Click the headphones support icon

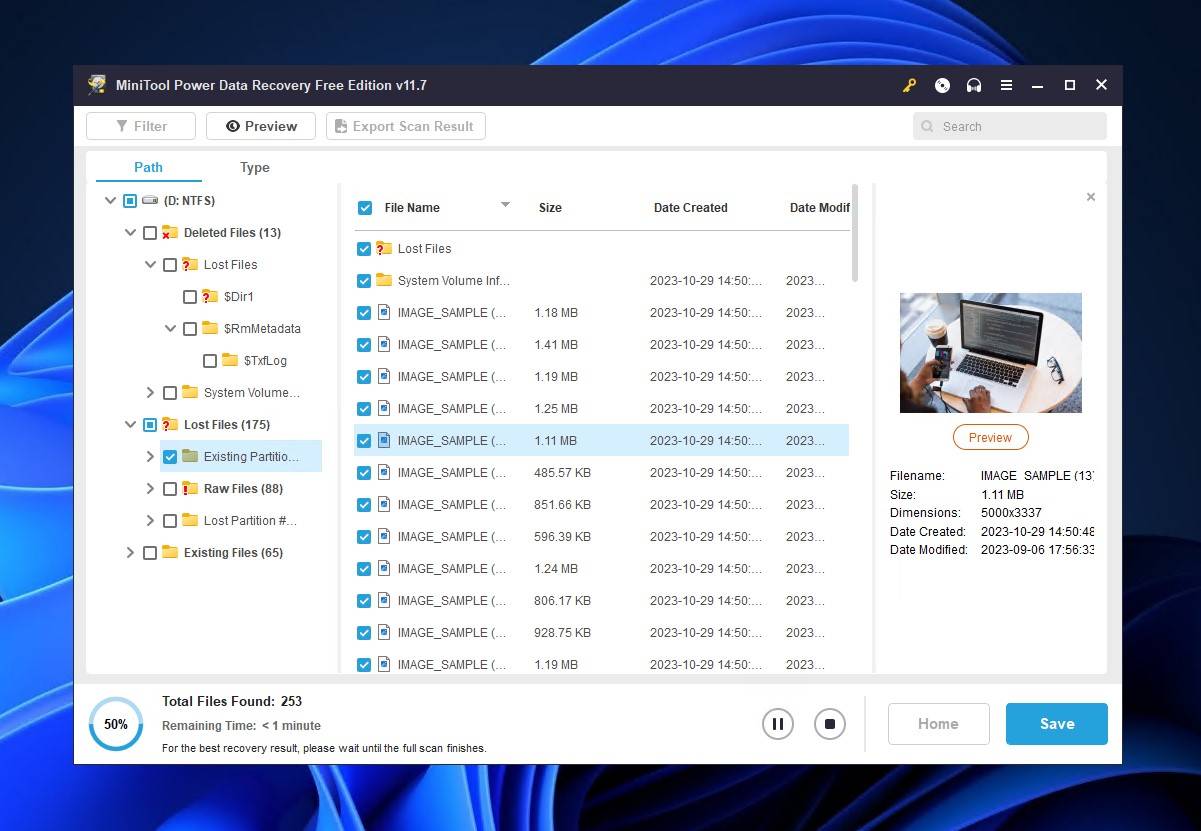tap(974, 85)
